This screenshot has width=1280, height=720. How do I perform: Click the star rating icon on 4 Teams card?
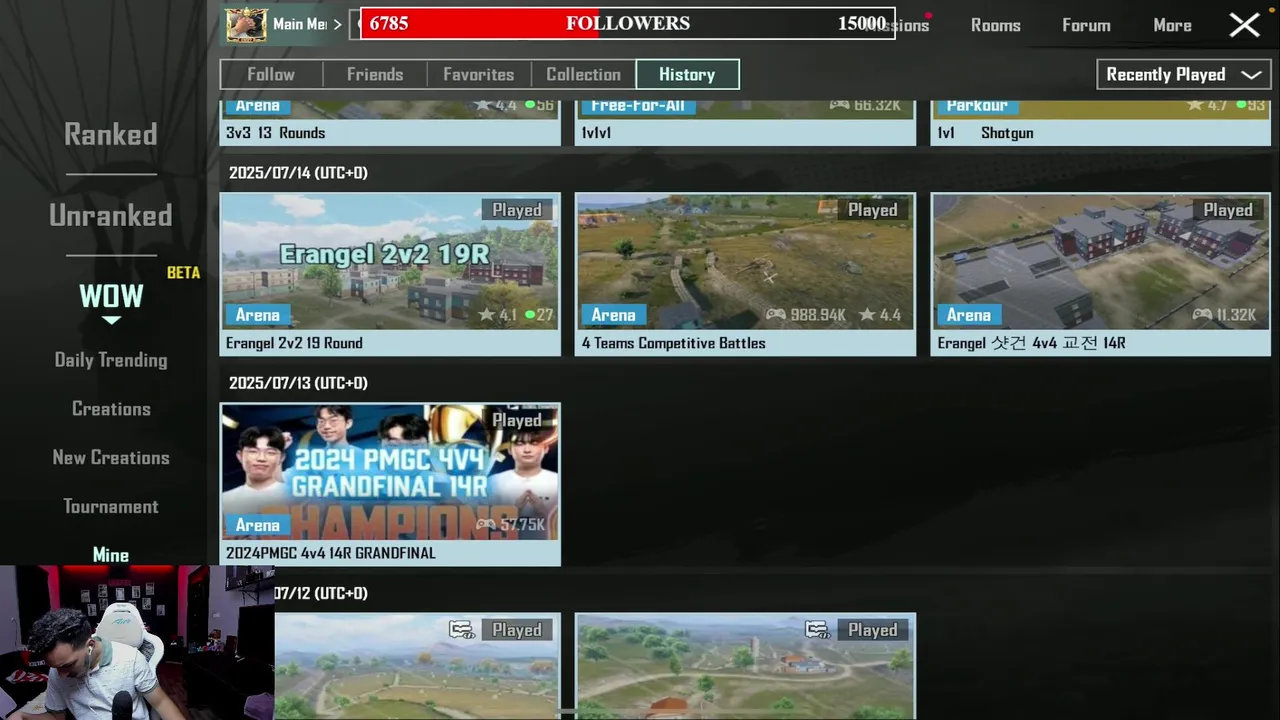pyautogui.click(x=866, y=315)
